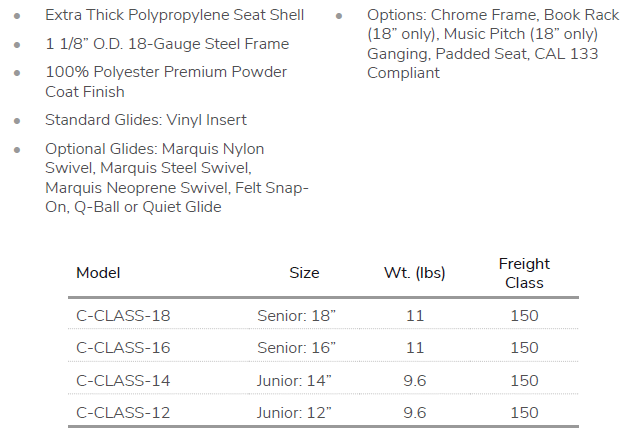Click the Standard Glides: Vinyl Insert line
The height and width of the screenshot is (444, 630).
click(146, 120)
